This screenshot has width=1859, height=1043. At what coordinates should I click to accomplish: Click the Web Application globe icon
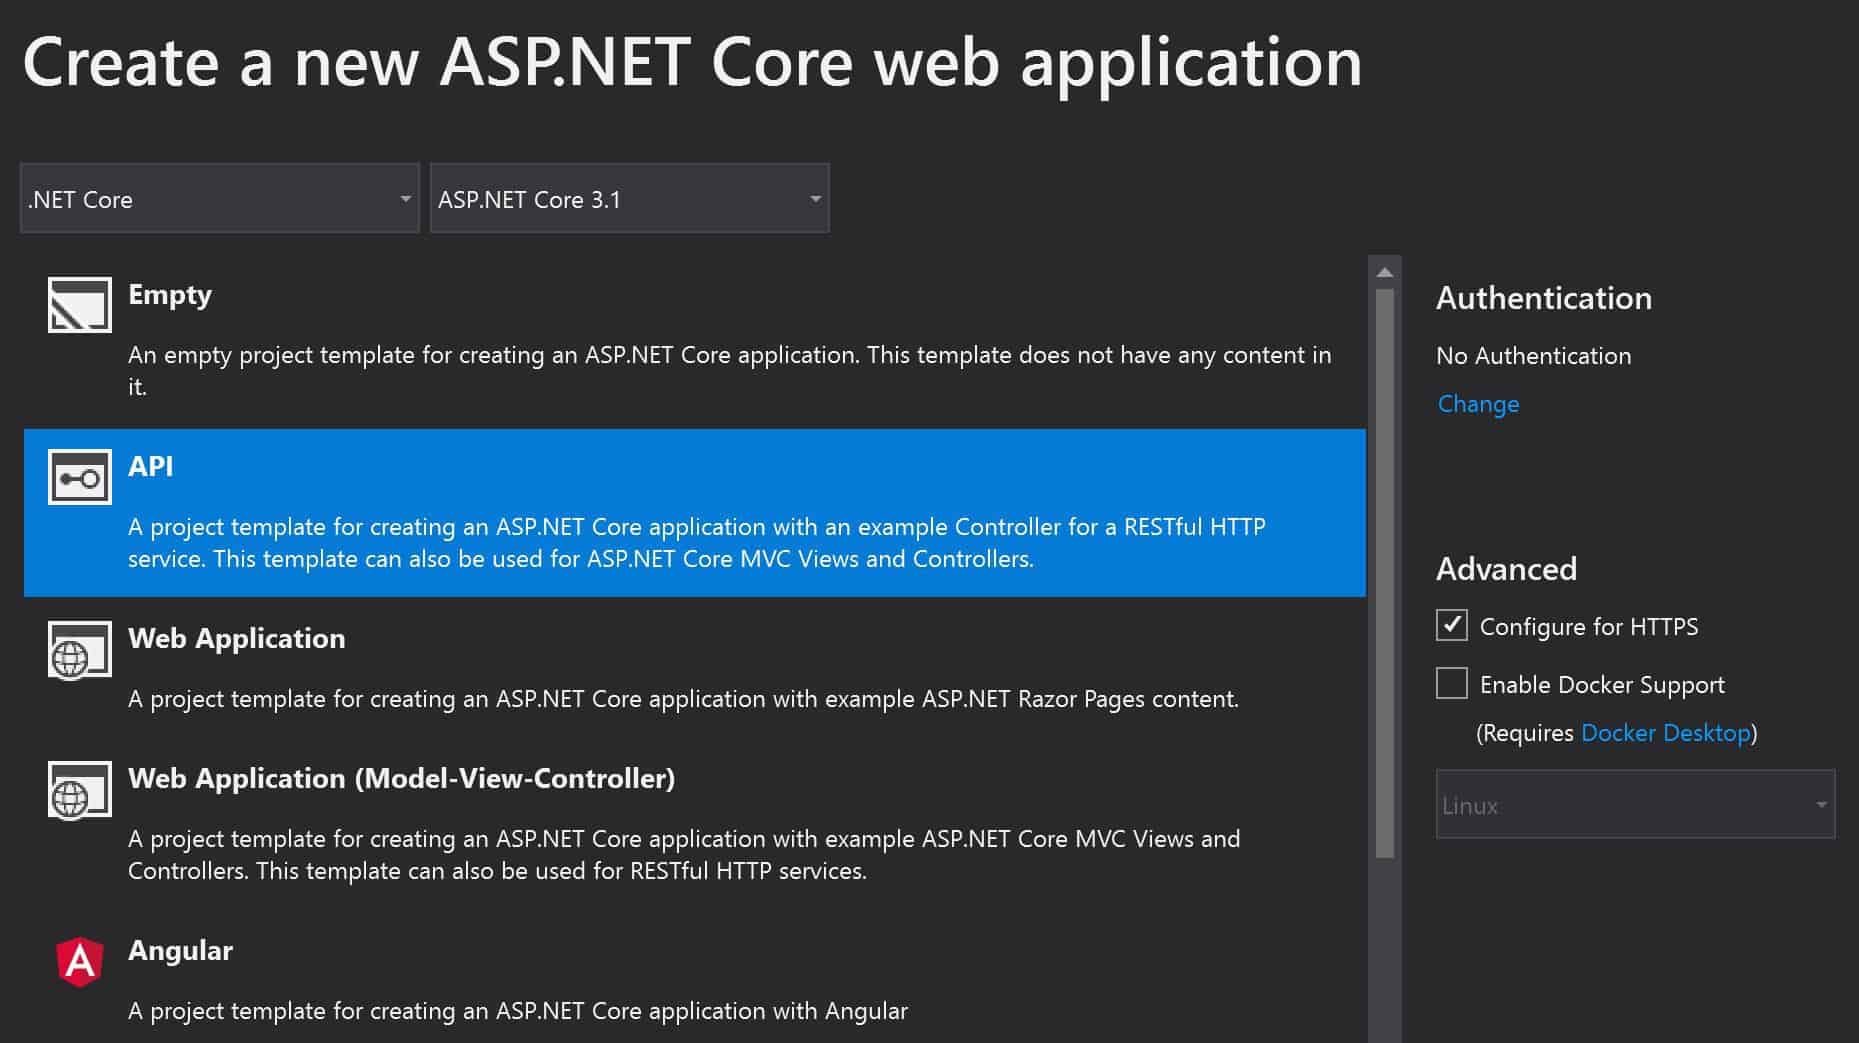coord(80,649)
